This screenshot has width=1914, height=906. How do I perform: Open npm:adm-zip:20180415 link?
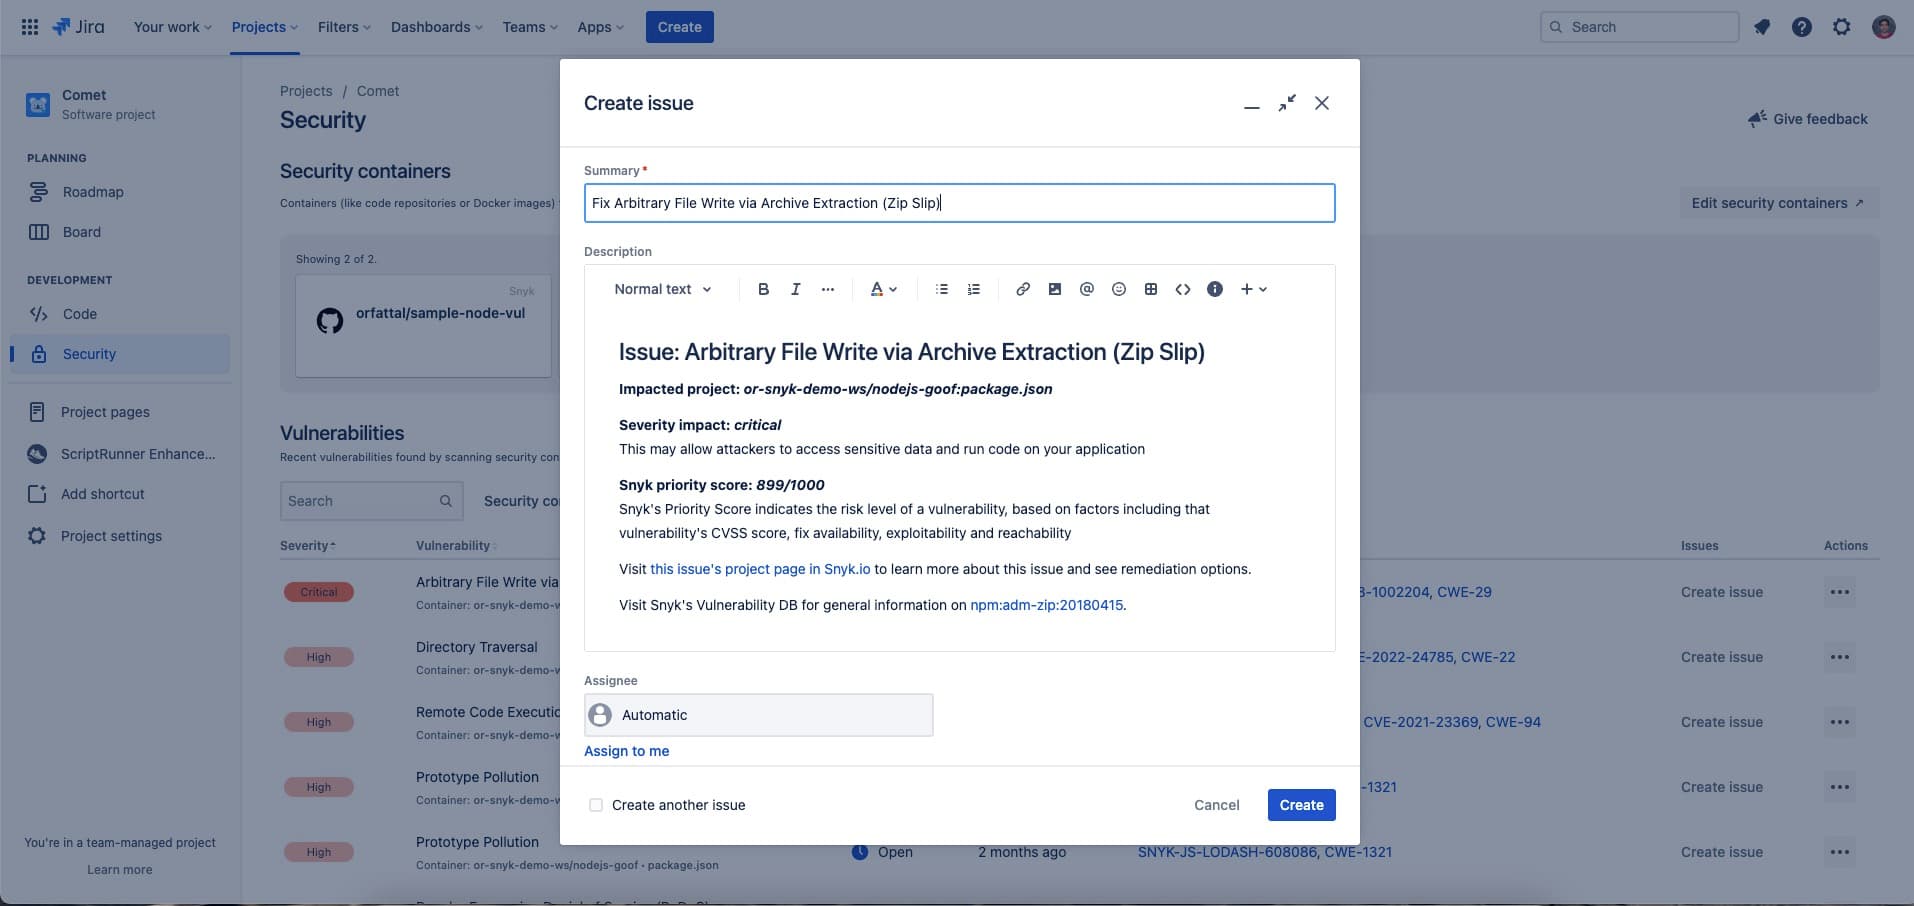[x=1046, y=605]
